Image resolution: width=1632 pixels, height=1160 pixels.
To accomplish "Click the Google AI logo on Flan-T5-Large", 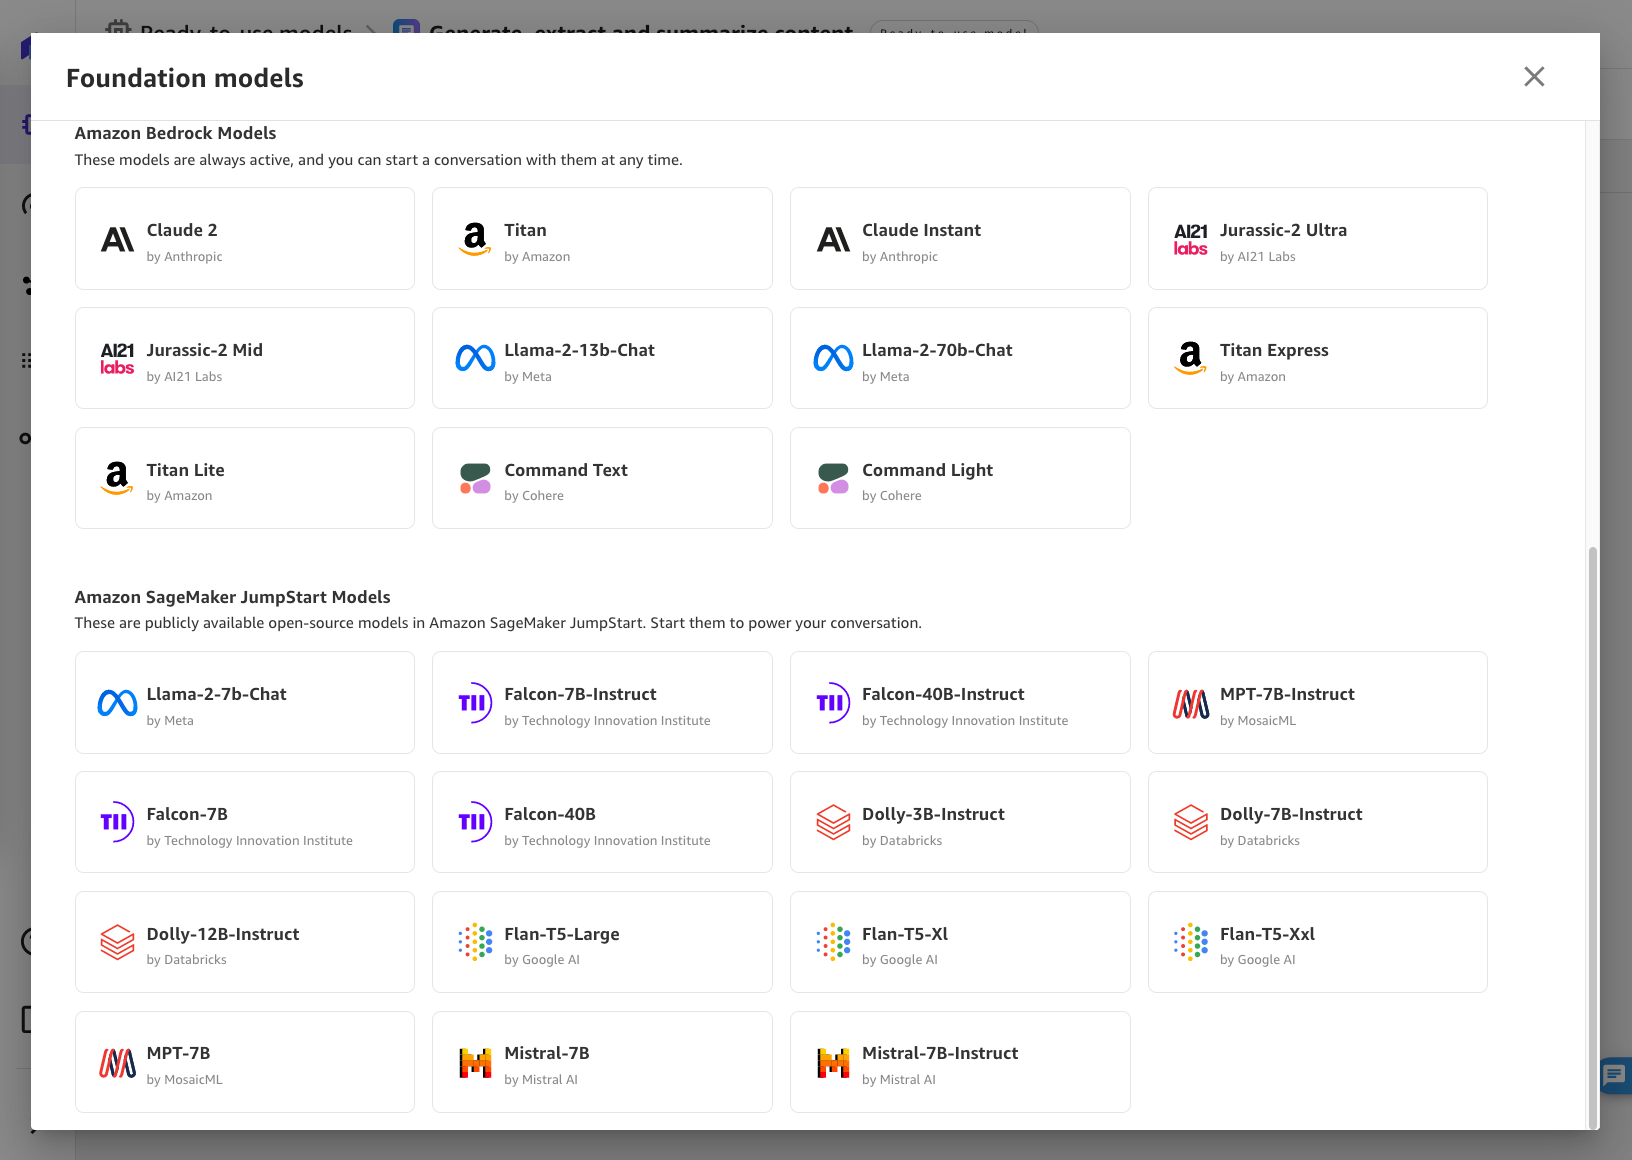I will pos(475,942).
